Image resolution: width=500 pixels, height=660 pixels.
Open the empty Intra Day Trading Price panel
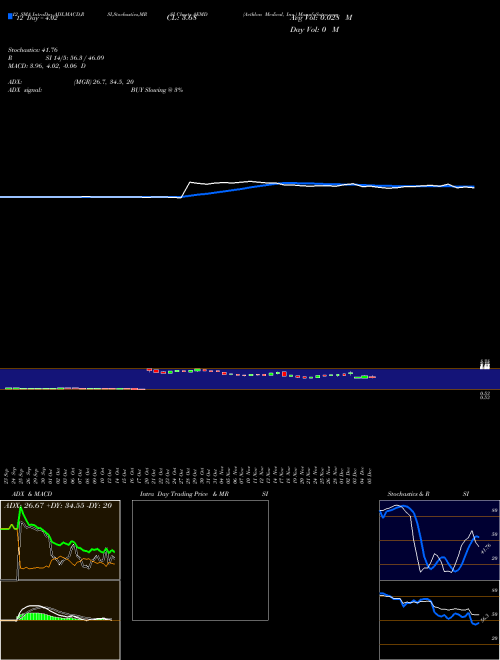point(200,560)
